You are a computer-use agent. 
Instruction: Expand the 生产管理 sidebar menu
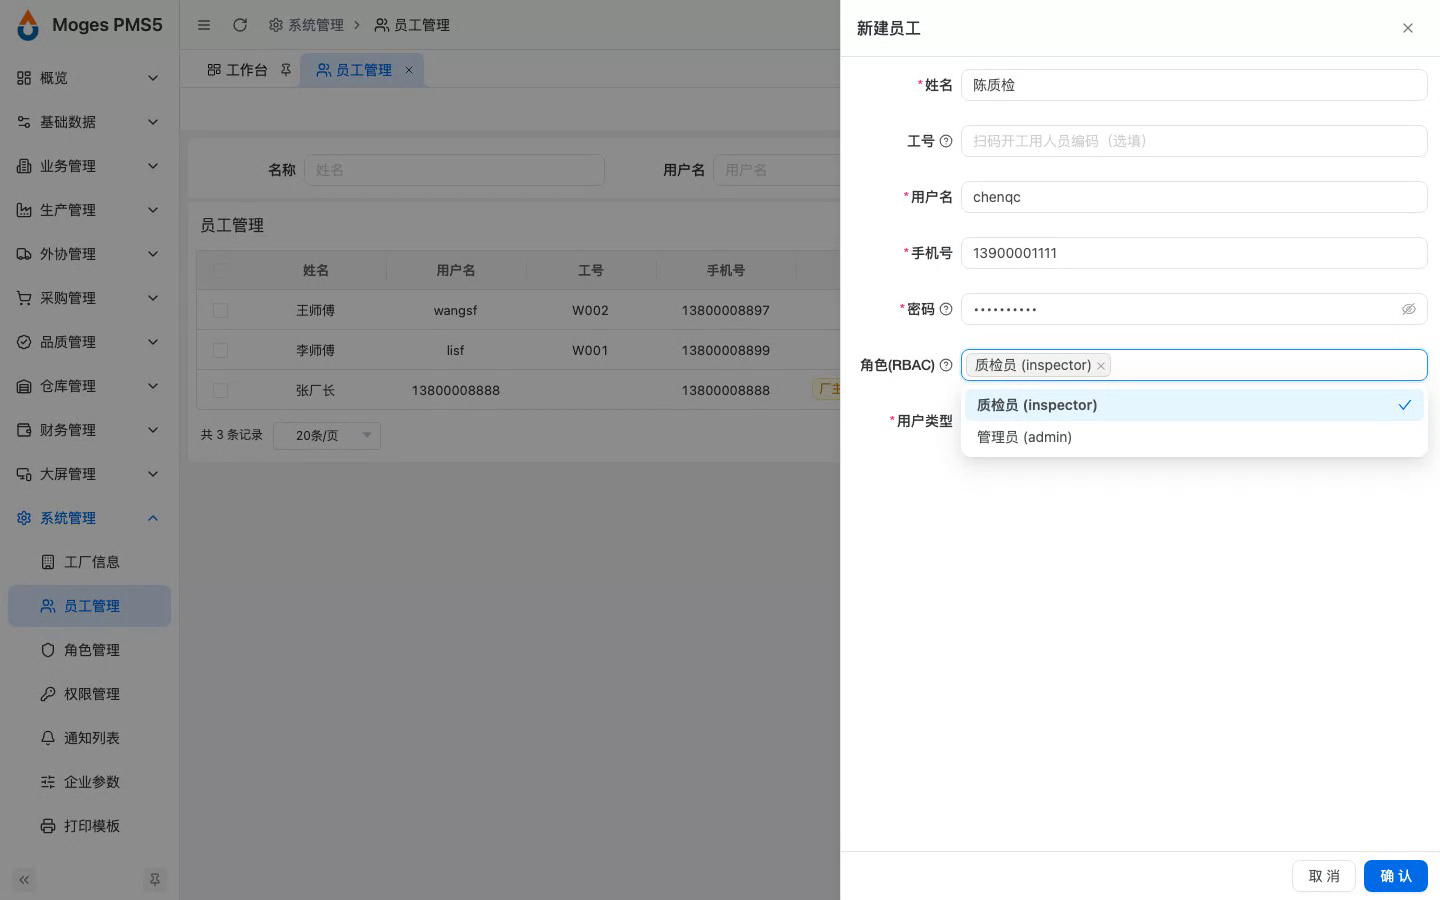tap(90, 210)
